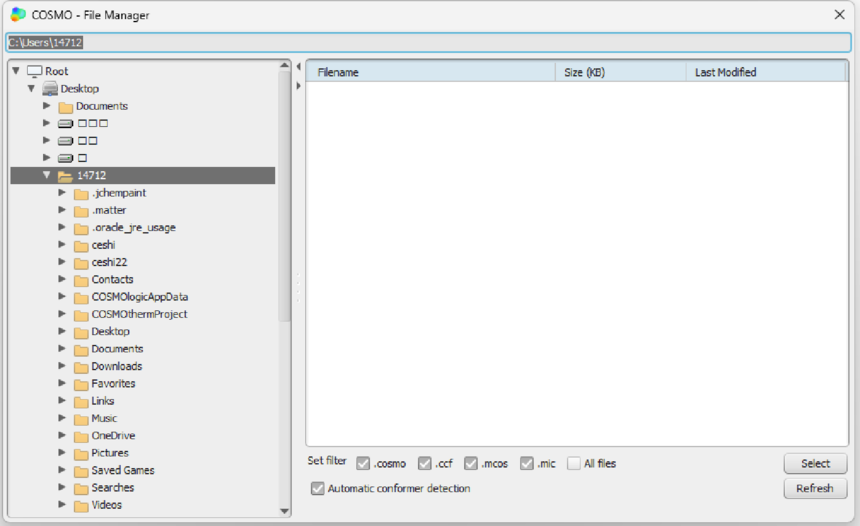Click the Desktop drive icon under Root
The image size is (860, 526).
coord(50,89)
